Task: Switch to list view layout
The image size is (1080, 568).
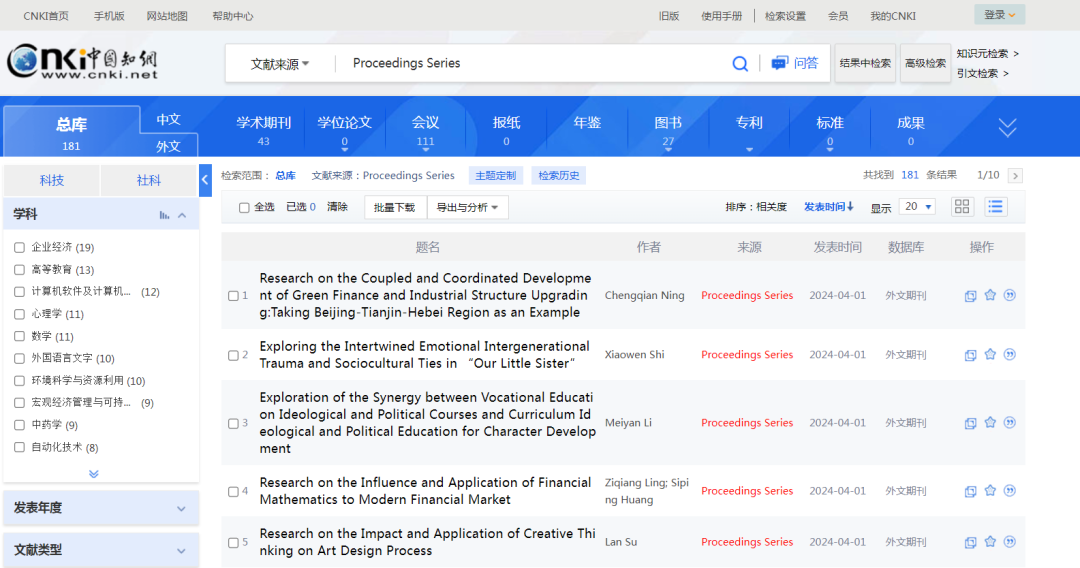Action: pos(995,207)
